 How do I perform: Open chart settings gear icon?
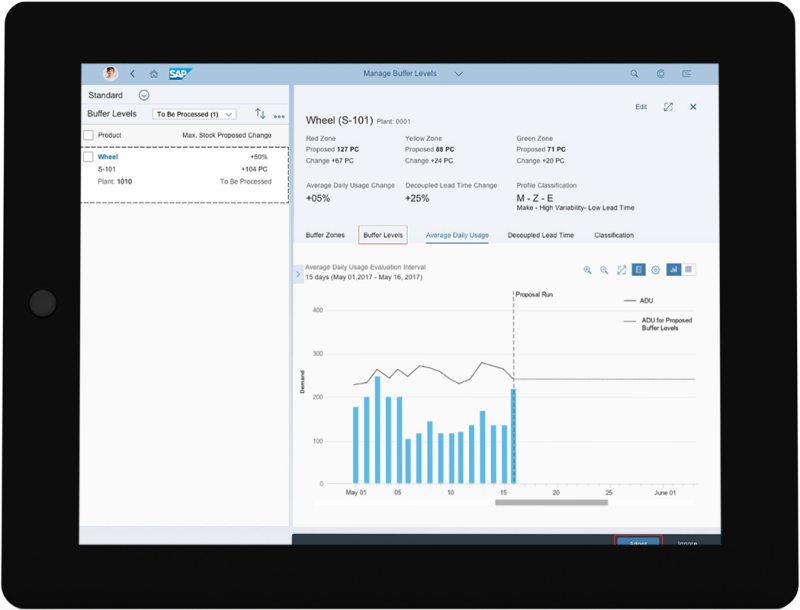point(655,270)
